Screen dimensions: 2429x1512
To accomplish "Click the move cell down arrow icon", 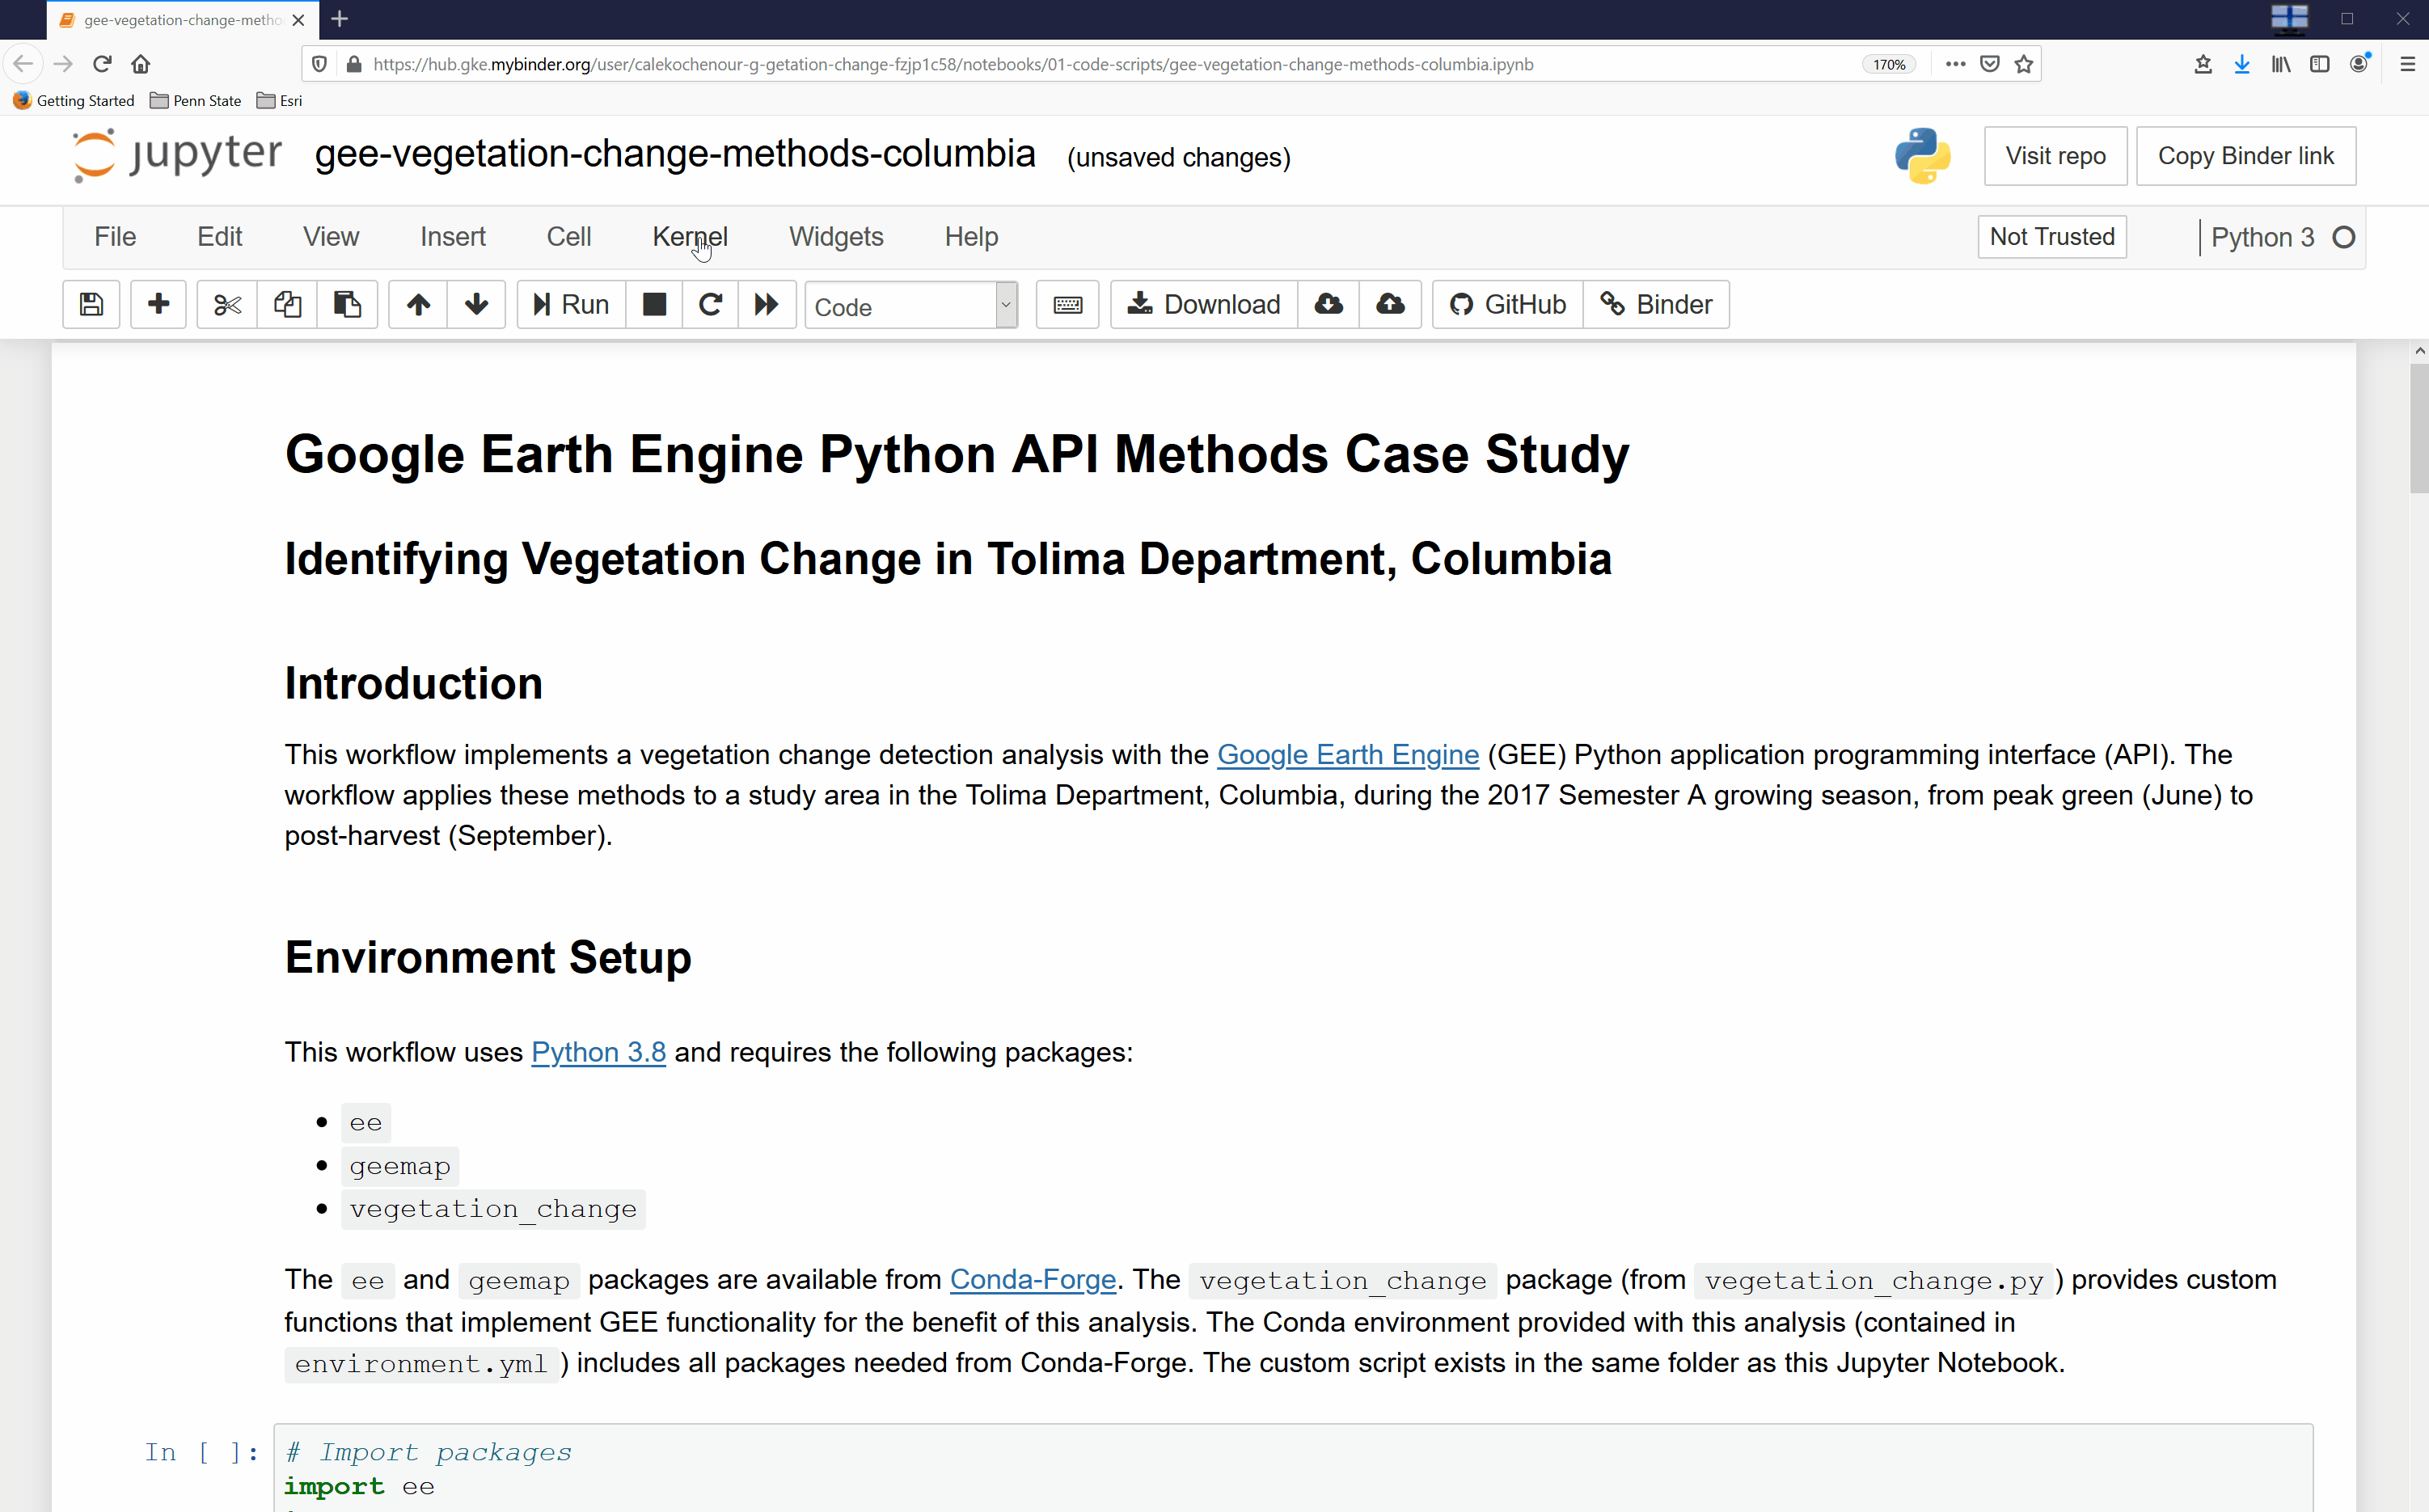I will pos(475,305).
